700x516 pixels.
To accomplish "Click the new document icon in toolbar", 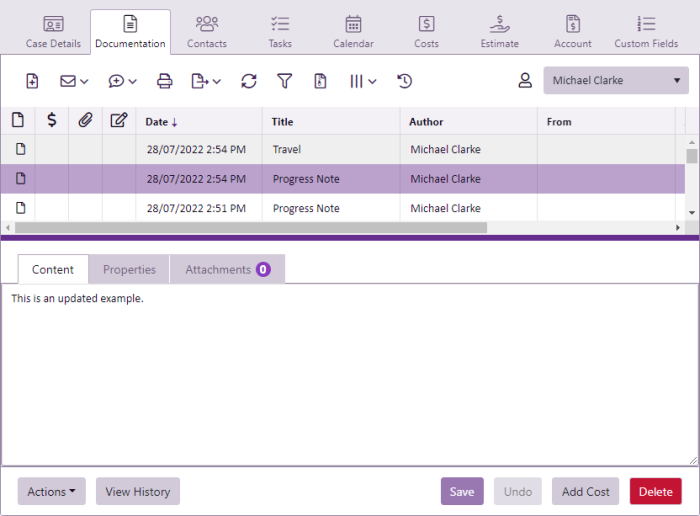I will [x=32, y=81].
